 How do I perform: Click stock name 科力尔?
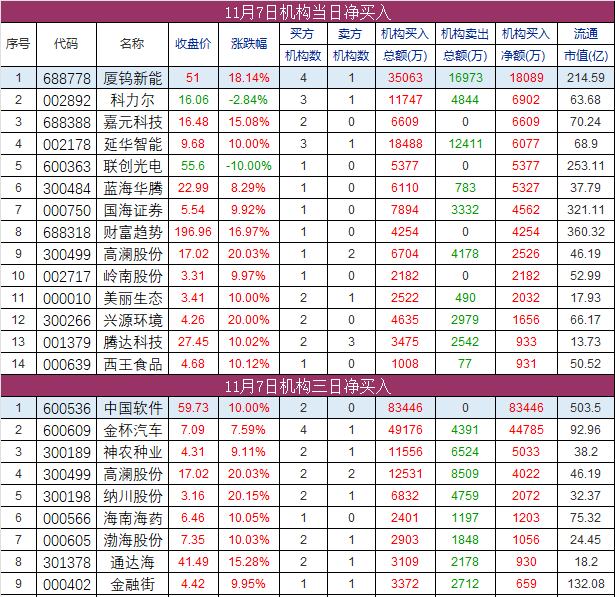pos(133,100)
